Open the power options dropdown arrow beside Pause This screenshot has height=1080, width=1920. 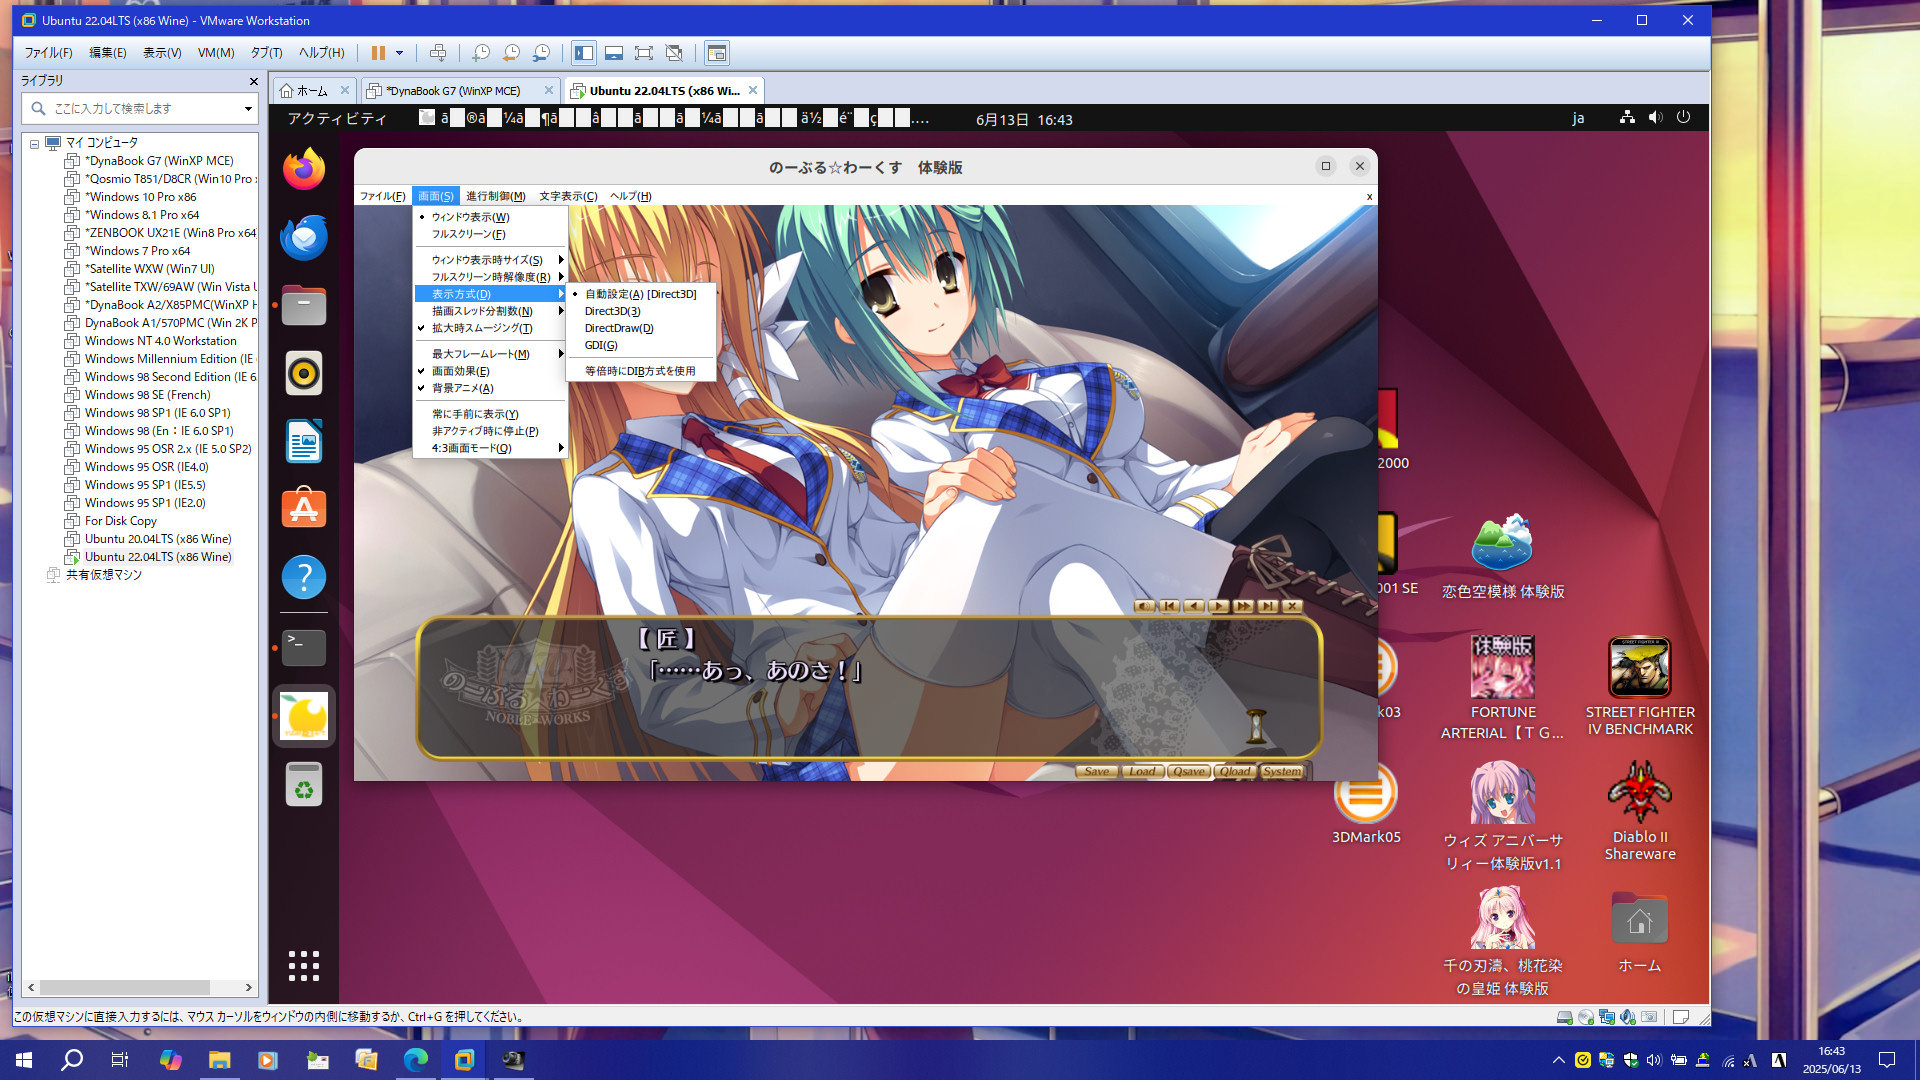click(x=399, y=53)
